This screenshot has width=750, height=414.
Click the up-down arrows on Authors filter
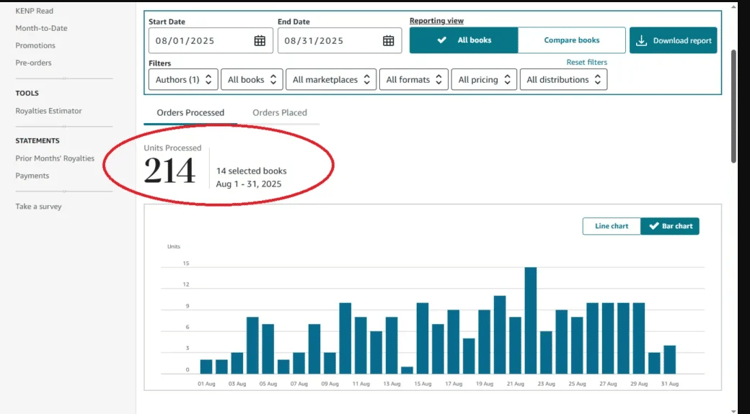click(209, 80)
